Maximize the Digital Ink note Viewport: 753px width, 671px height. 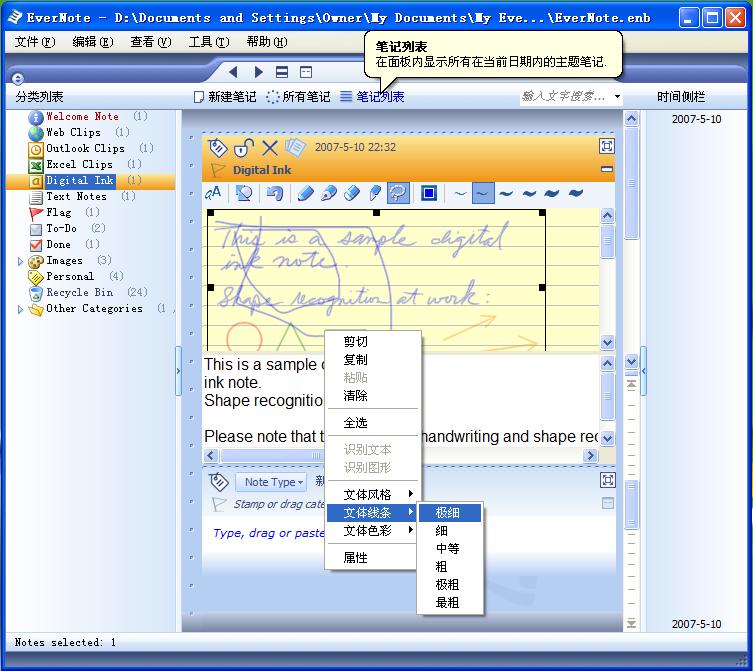point(607,146)
